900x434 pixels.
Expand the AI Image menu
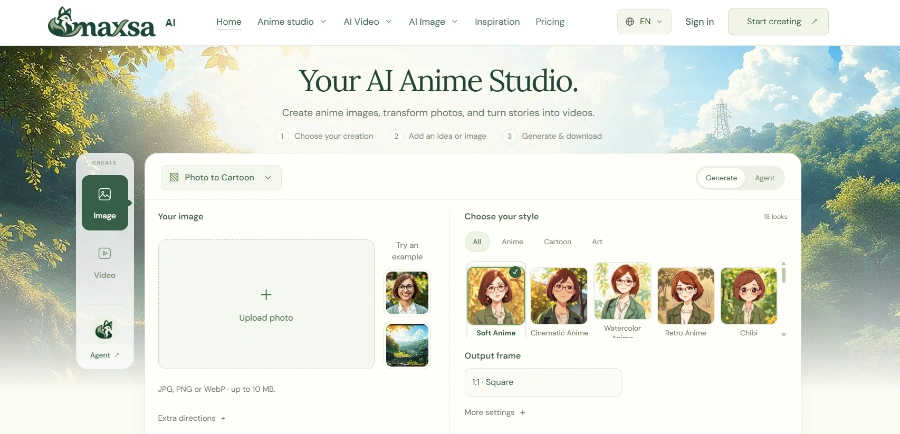coord(433,22)
